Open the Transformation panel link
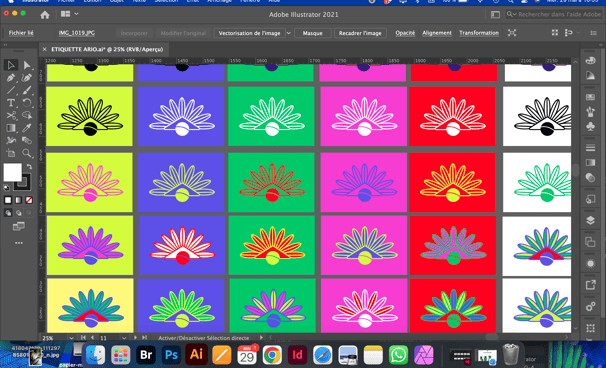606x368 pixels. tap(479, 33)
